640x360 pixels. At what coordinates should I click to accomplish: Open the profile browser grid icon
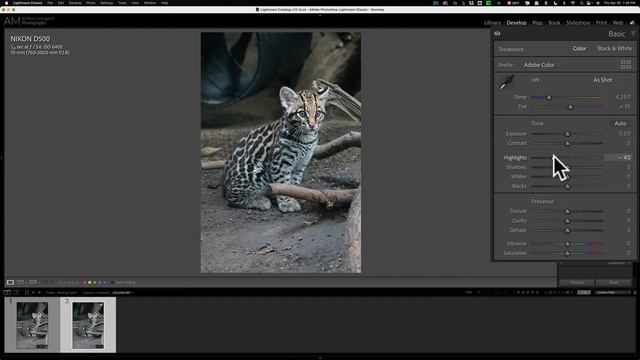coord(625,64)
